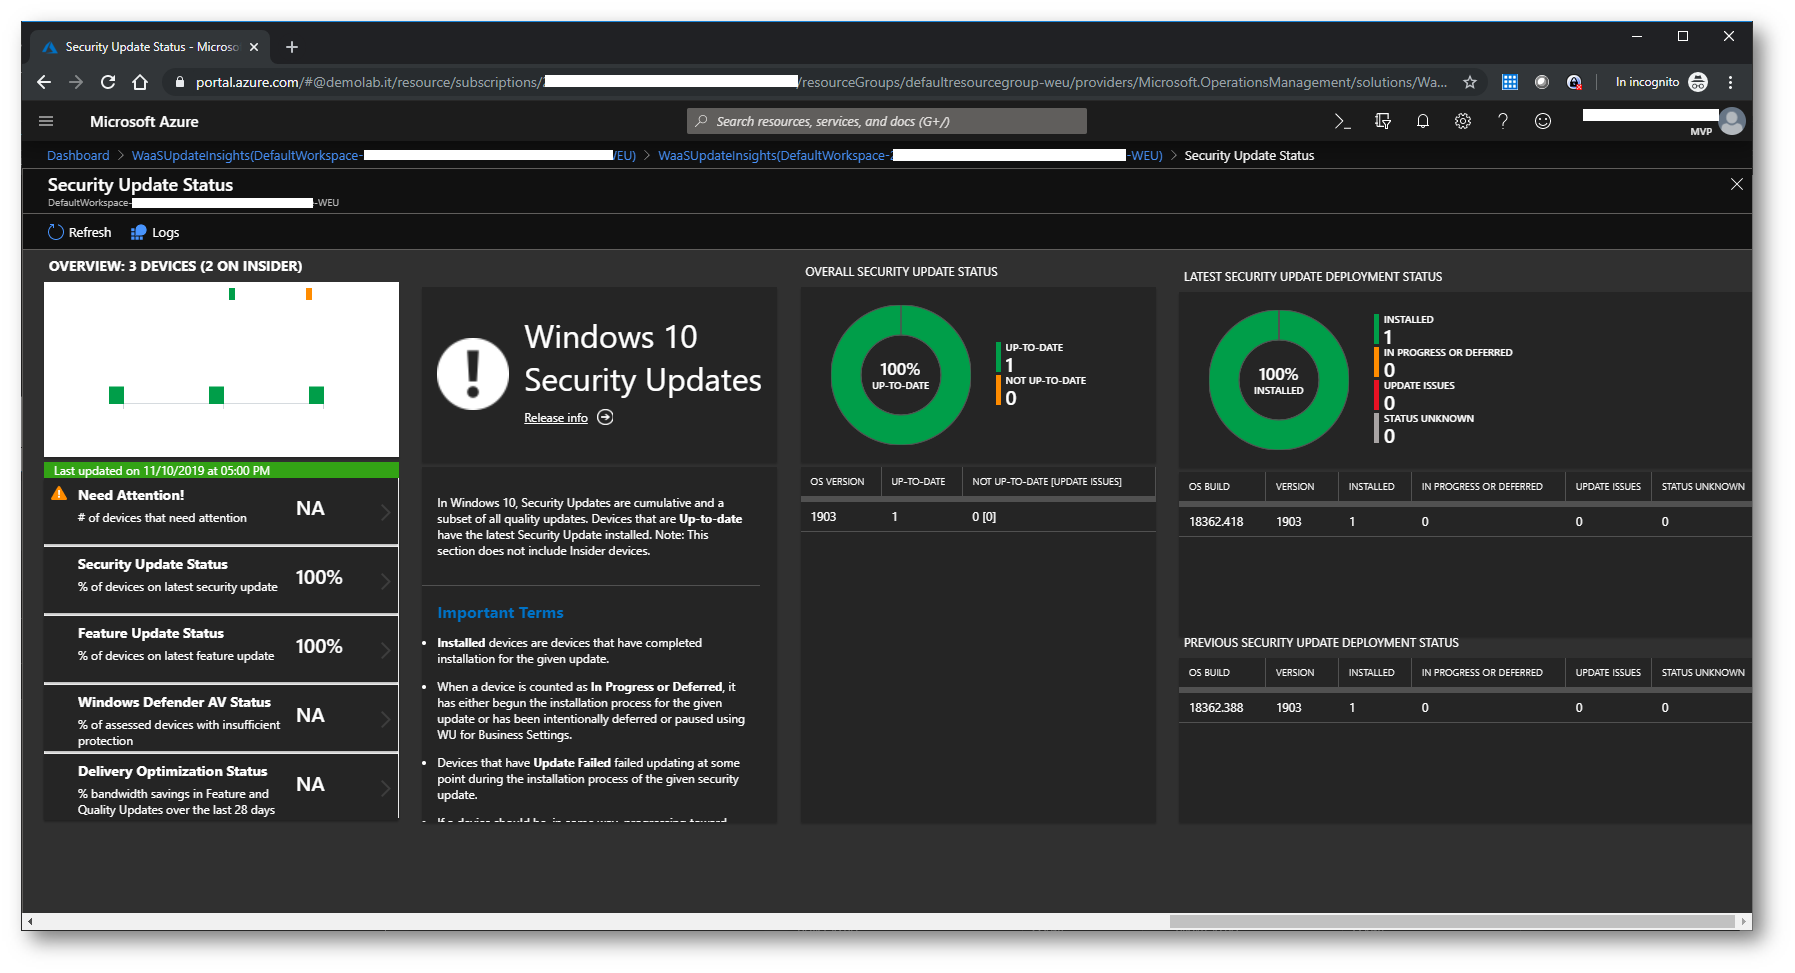Open the help question mark
This screenshot has width=1795, height=973.
click(1503, 121)
